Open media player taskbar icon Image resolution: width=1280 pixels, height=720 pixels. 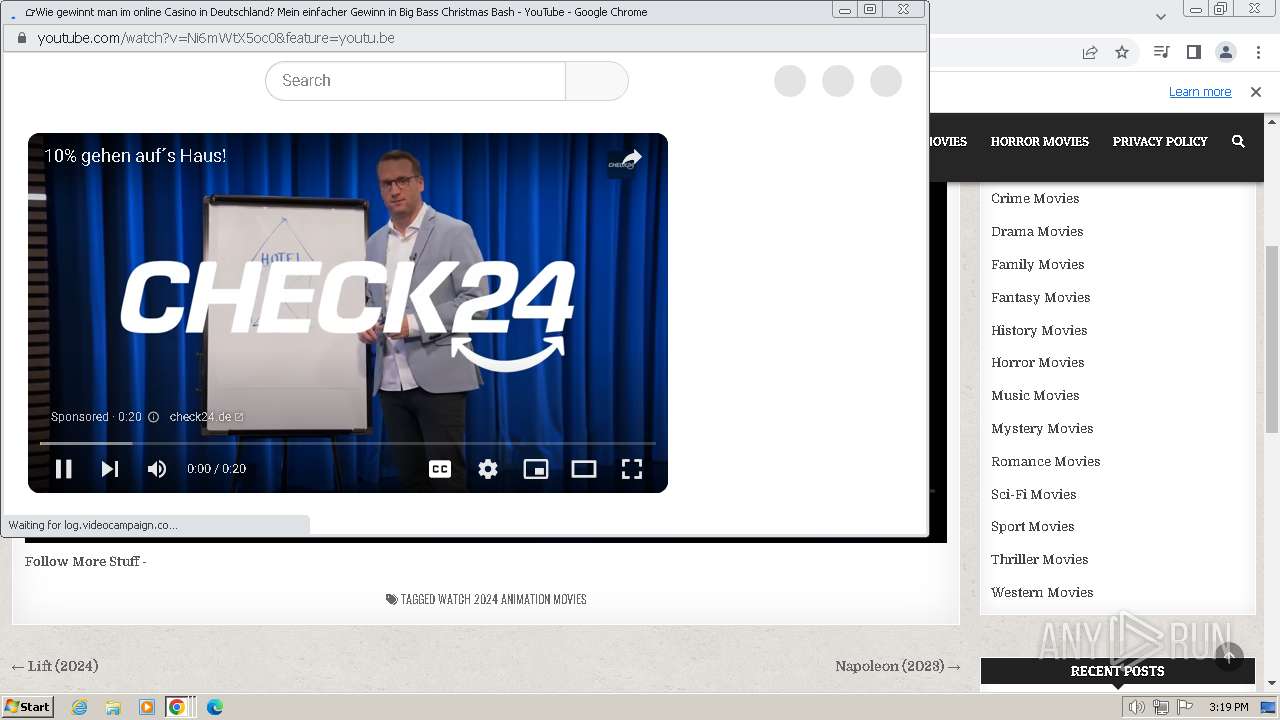tap(146, 707)
